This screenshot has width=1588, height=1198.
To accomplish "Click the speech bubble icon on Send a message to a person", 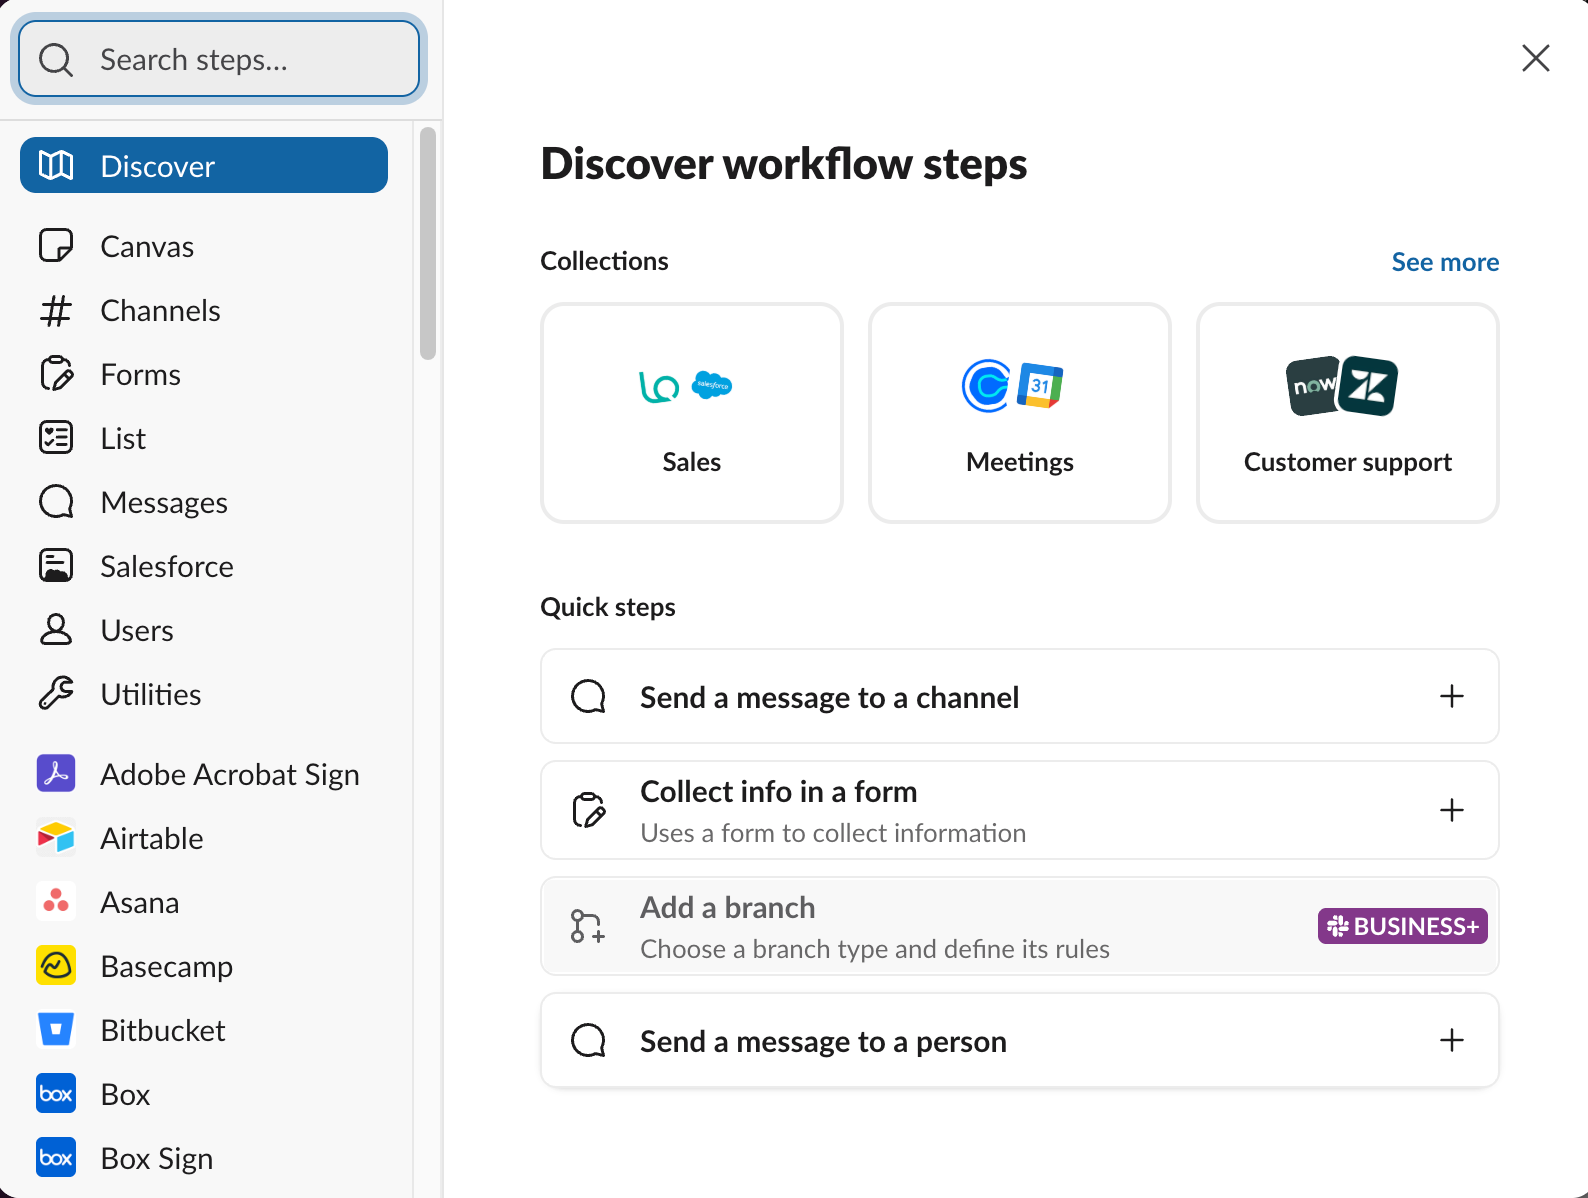I will pyautogui.click(x=588, y=1040).
